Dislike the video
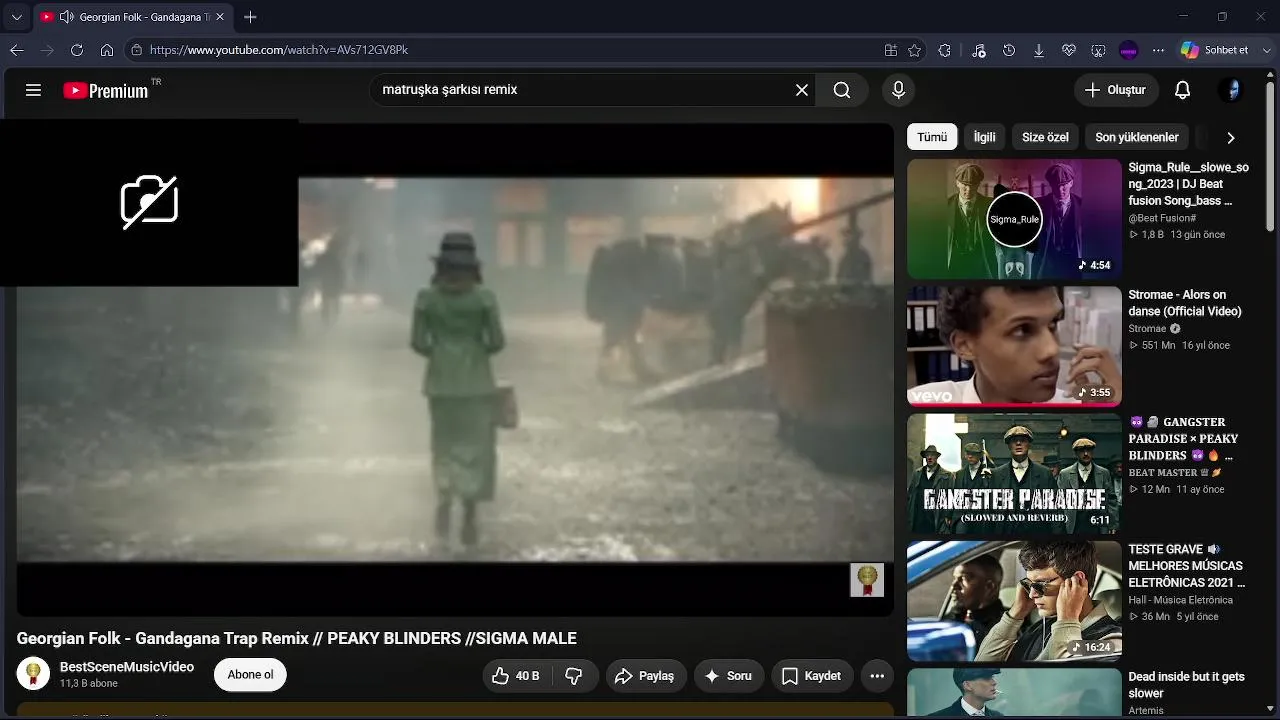The height and width of the screenshot is (720, 1280). click(574, 676)
